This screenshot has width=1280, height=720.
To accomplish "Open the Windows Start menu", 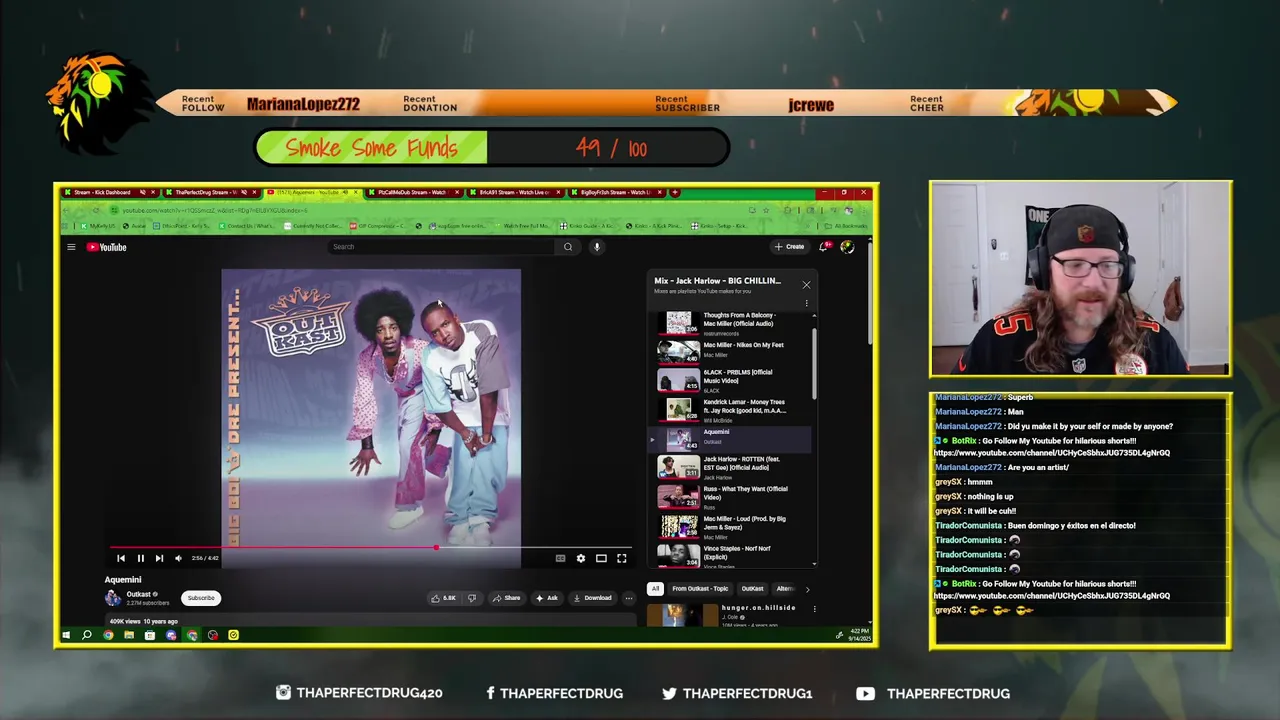I will coord(66,635).
